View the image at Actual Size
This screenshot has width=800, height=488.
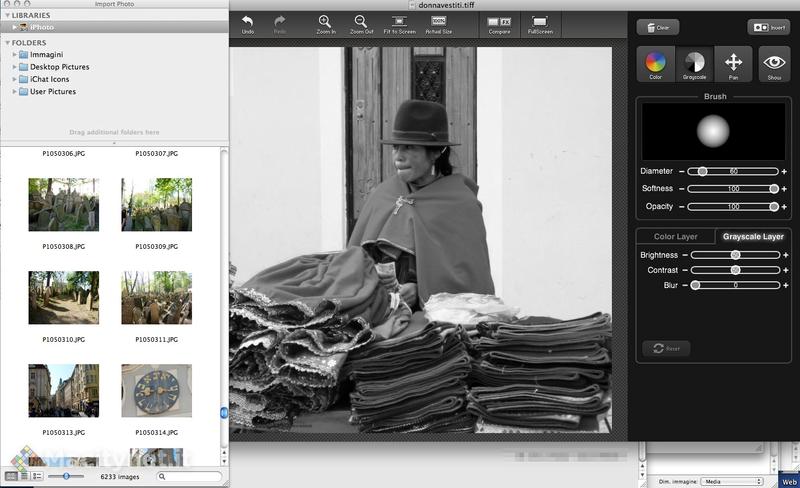point(438,21)
